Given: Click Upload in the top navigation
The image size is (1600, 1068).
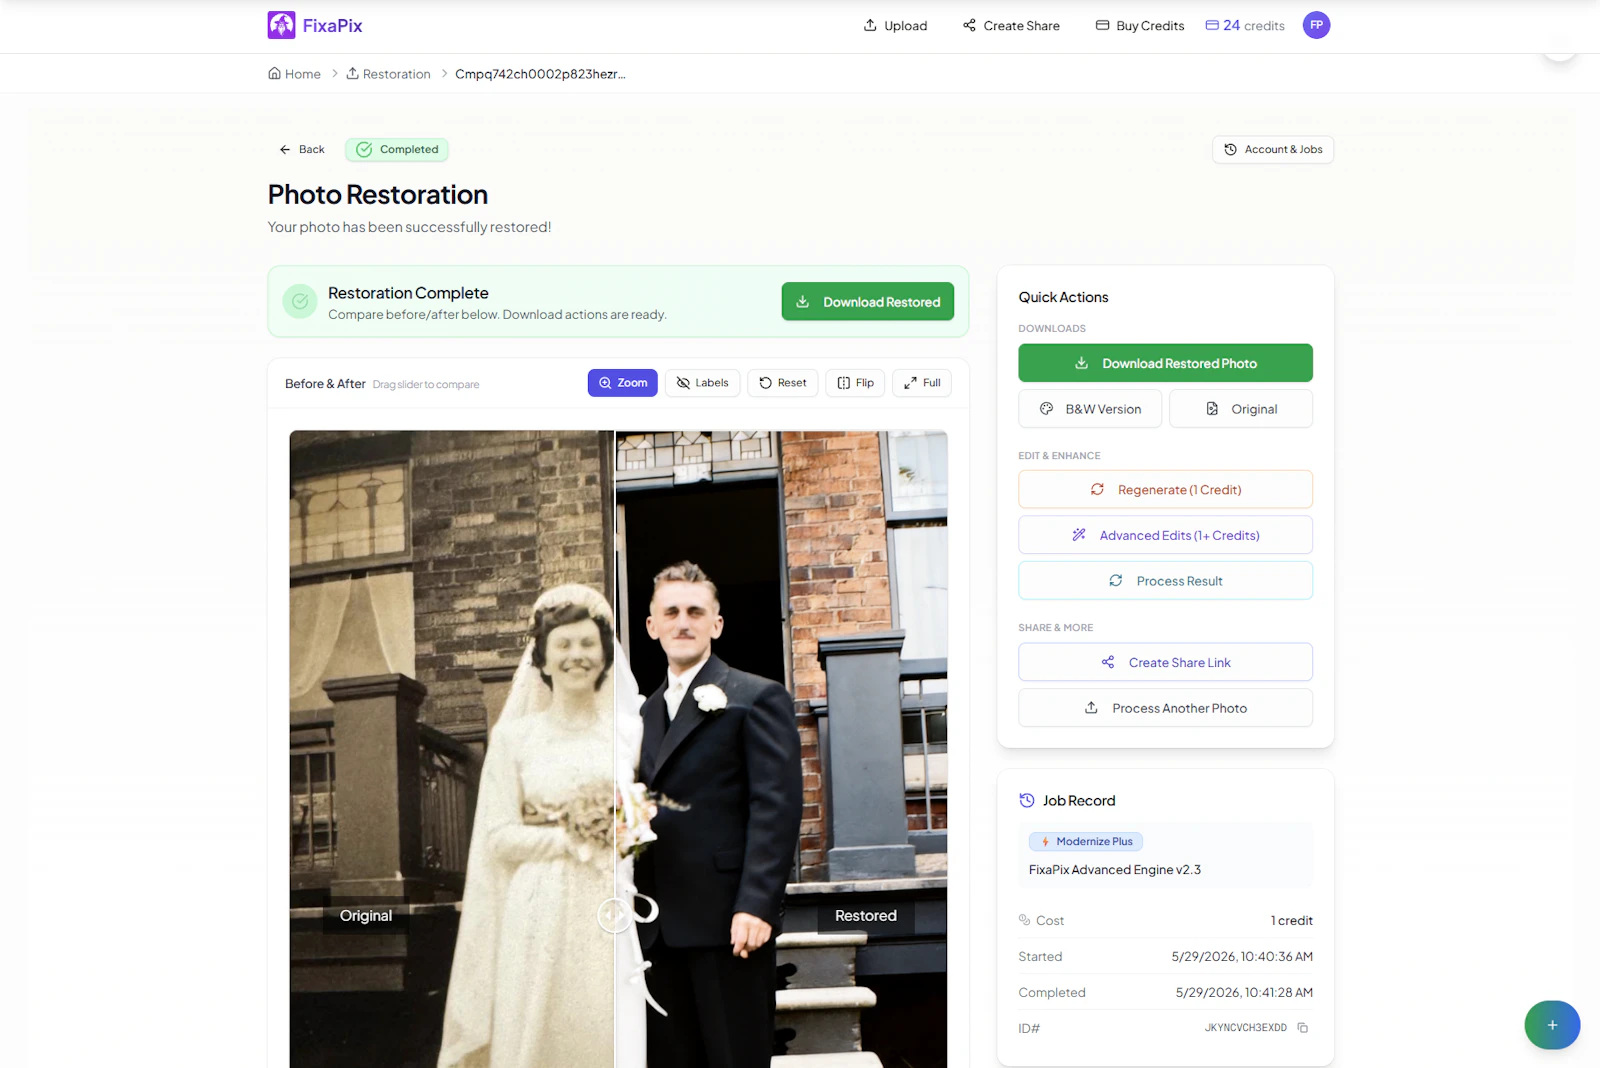Looking at the screenshot, I should pos(895,25).
